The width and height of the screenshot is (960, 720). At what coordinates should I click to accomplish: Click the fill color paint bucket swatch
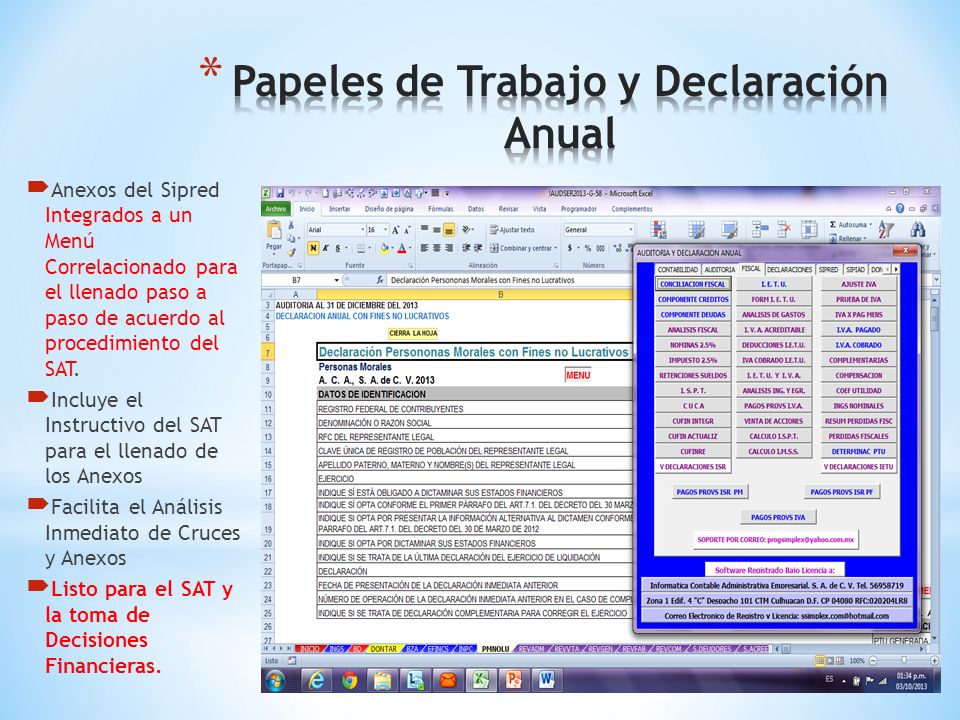(384, 248)
